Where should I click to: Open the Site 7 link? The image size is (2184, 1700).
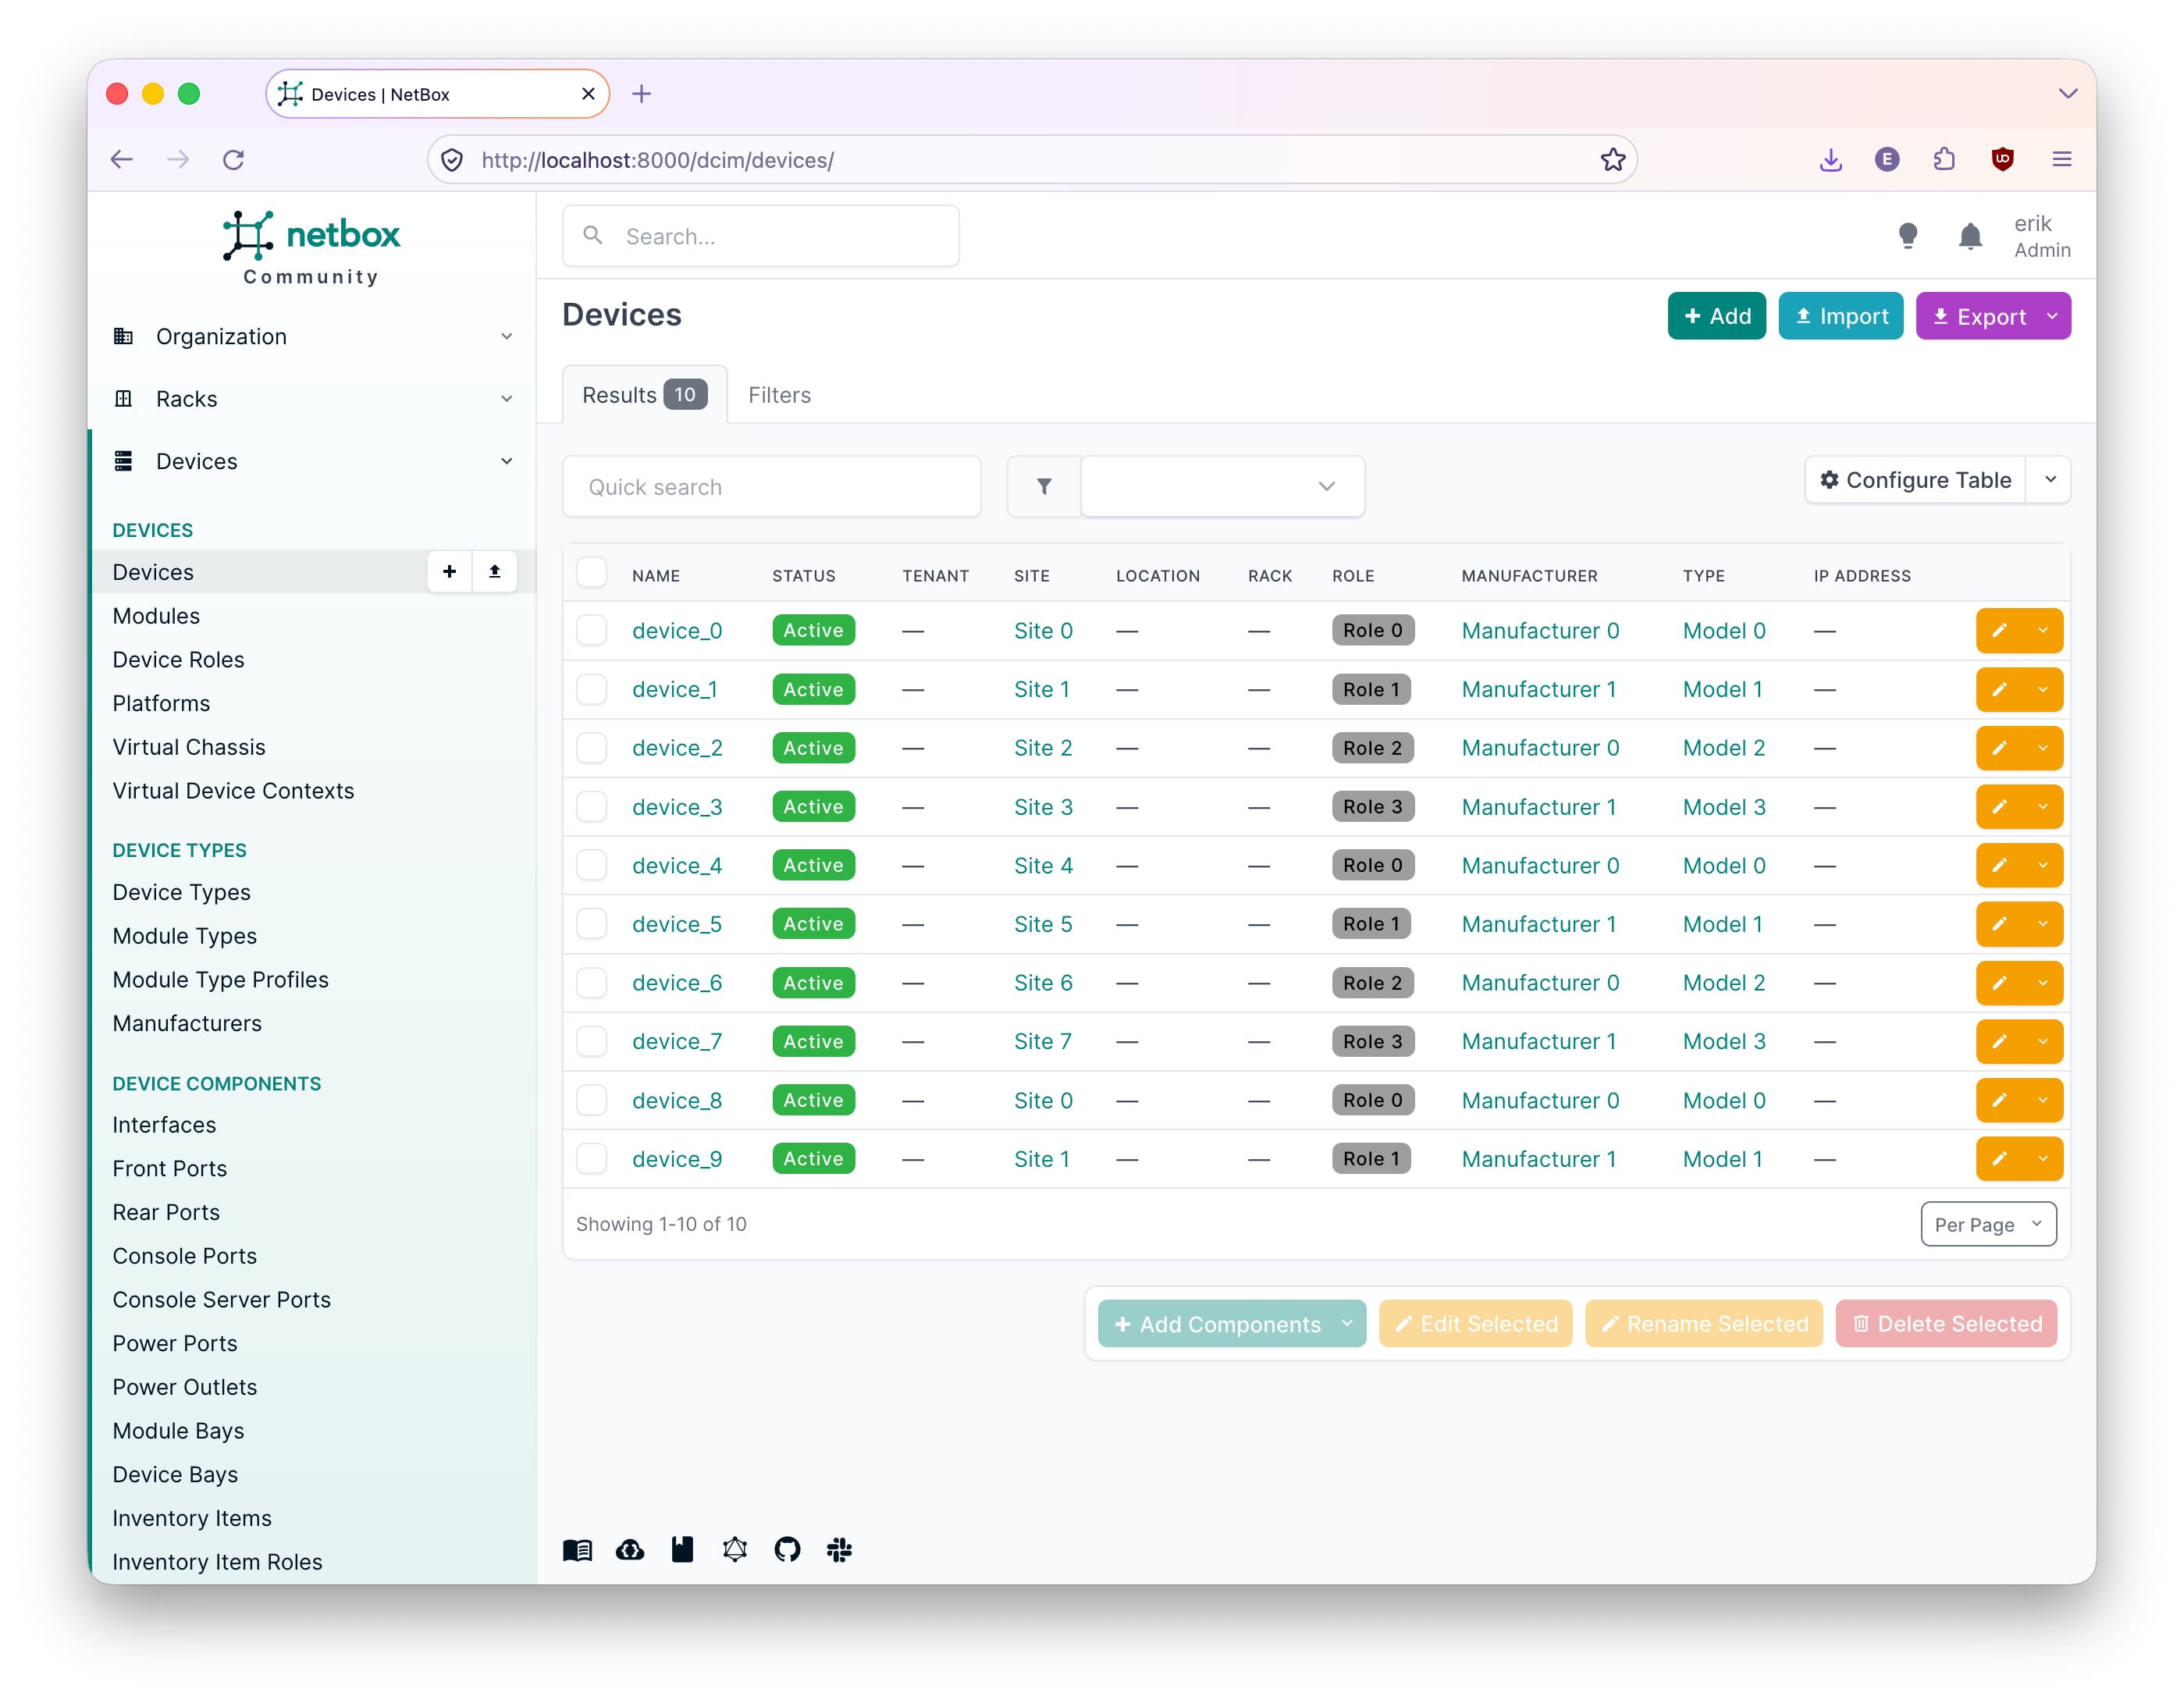pyautogui.click(x=1042, y=1042)
